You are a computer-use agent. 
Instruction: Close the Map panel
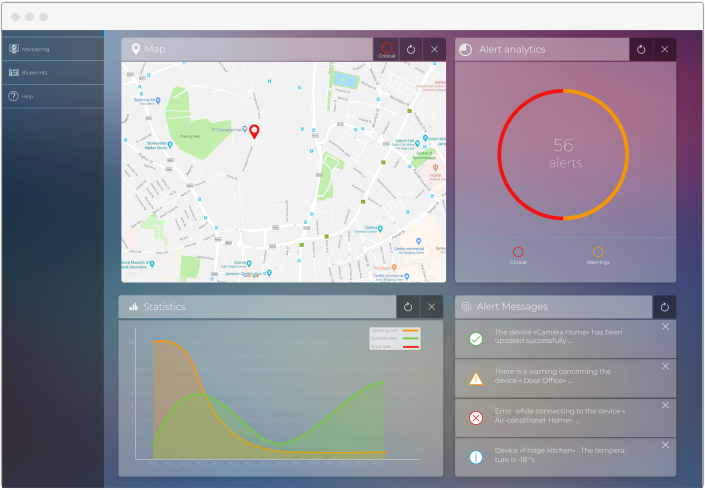[434, 49]
